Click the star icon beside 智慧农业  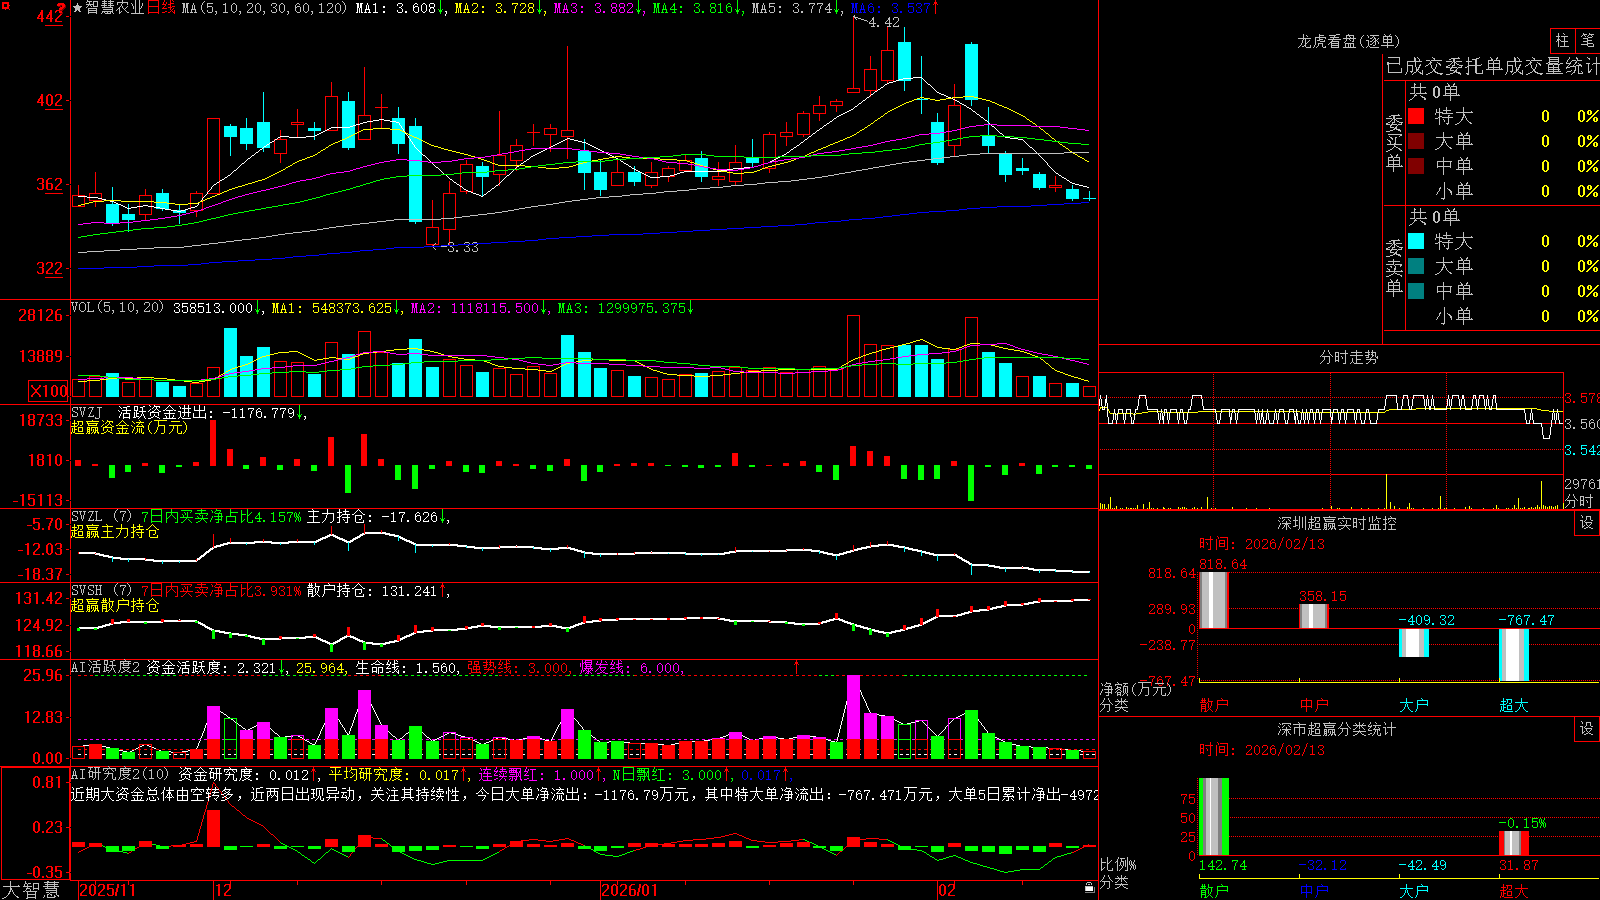pos(77,8)
